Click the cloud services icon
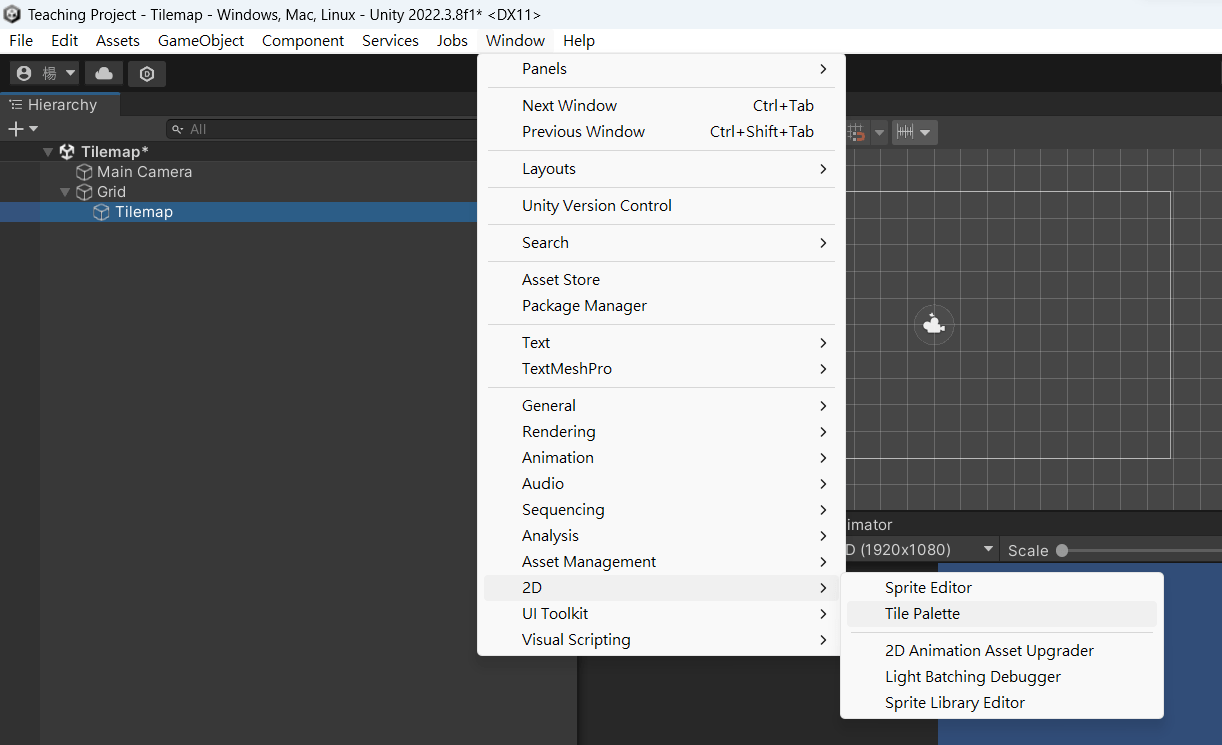The width and height of the screenshot is (1222, 745). pyautogui.click(x=104, y=73)
